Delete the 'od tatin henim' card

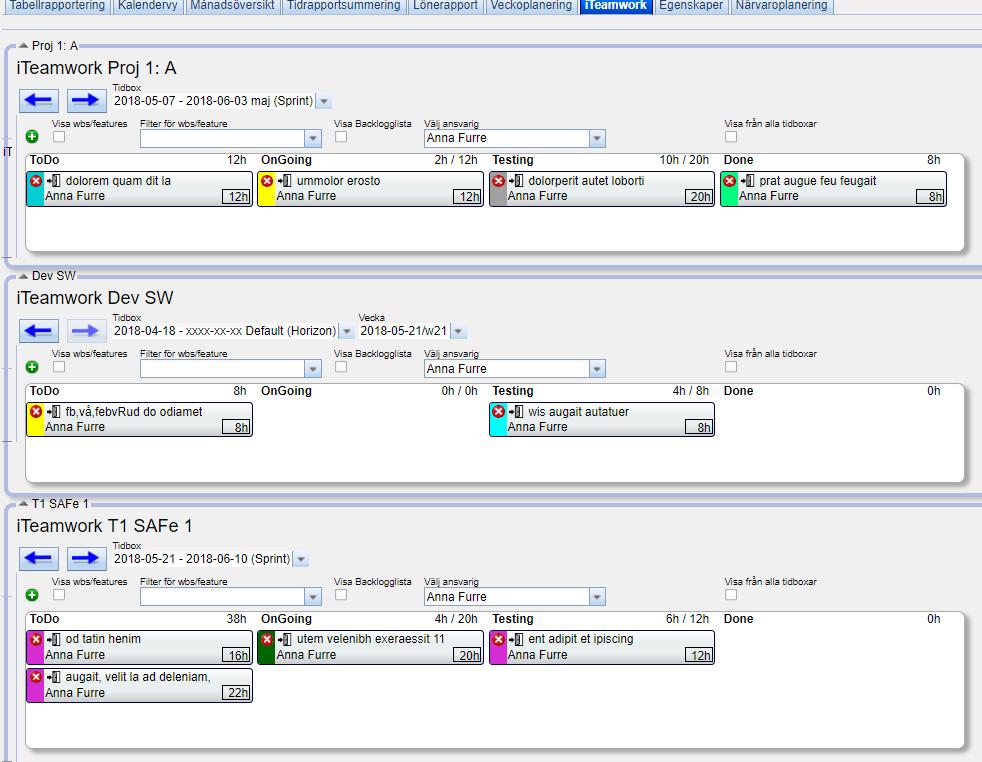(36, 639)
